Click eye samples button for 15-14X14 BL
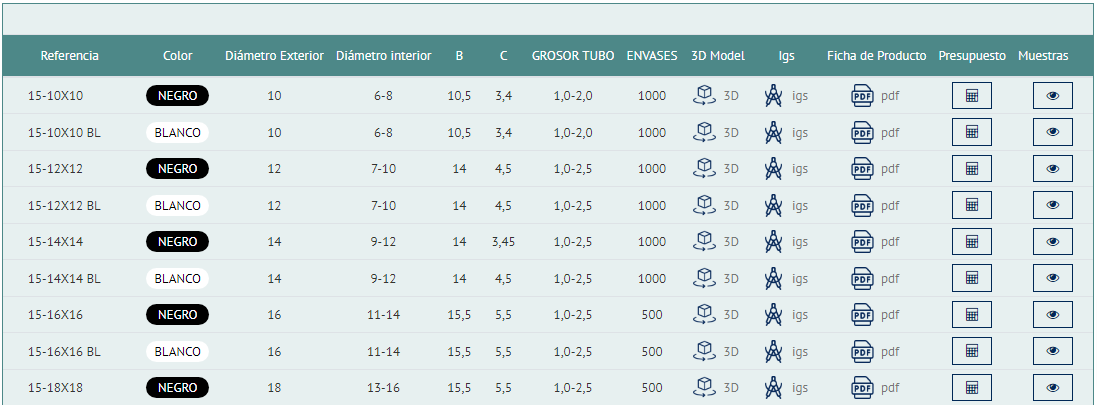 coord(1052,278)
